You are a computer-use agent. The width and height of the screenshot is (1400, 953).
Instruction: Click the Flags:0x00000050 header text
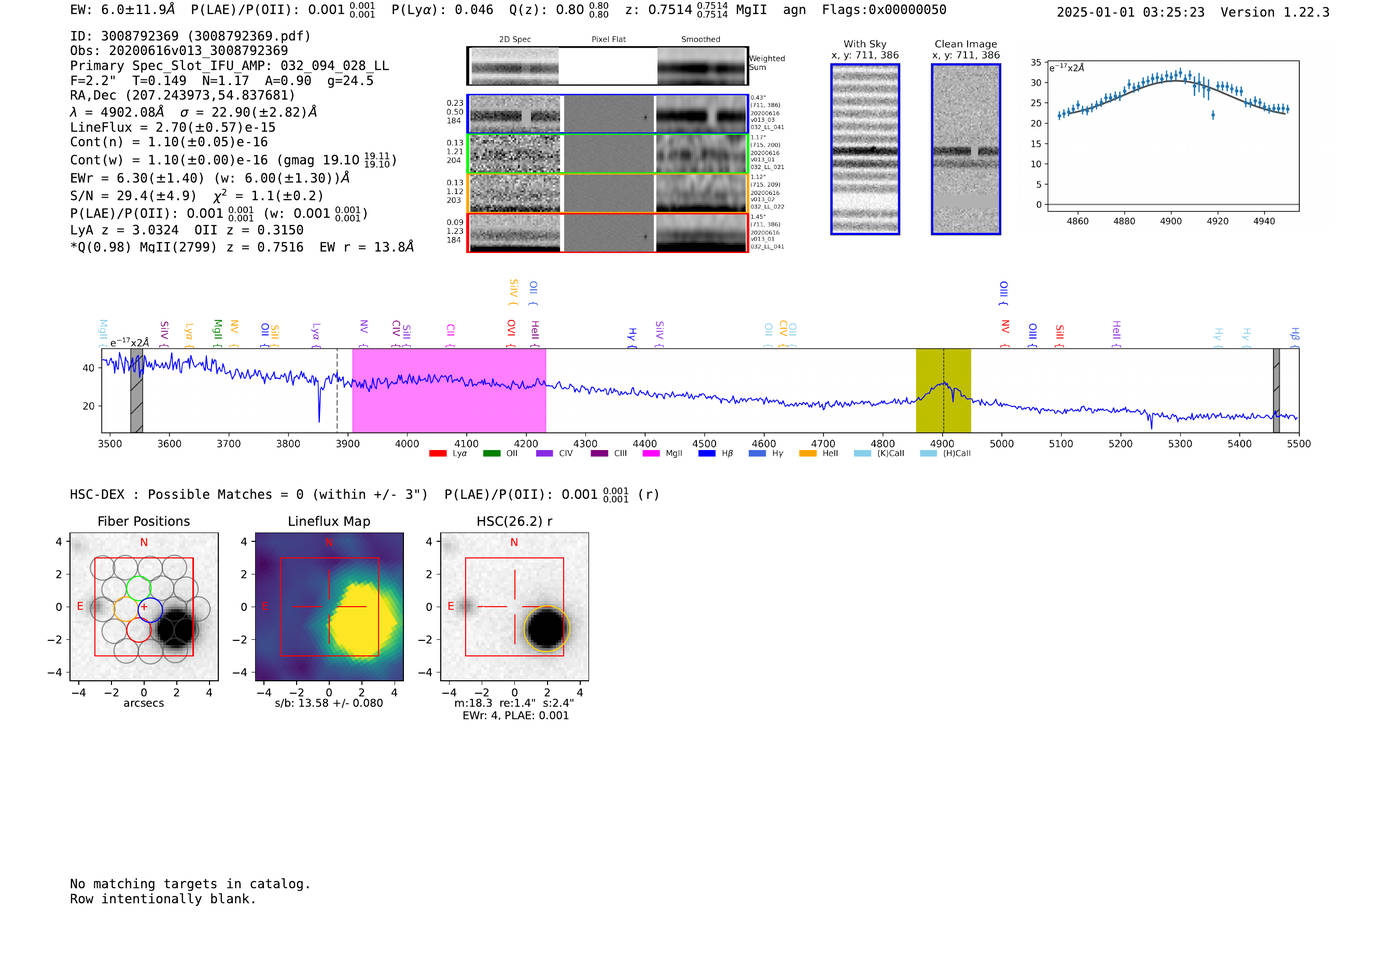pos(884,10)
